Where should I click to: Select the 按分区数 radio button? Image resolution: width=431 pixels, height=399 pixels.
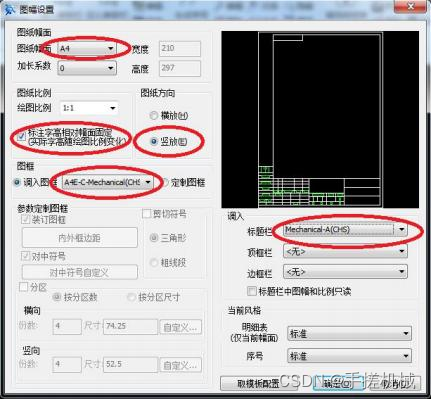pos(57,297)
